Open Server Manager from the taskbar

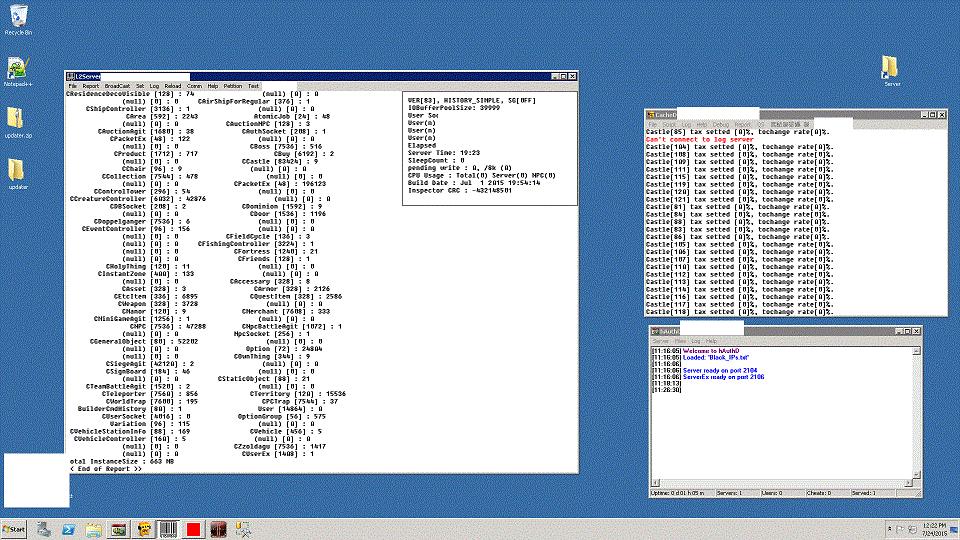point(43,529)
